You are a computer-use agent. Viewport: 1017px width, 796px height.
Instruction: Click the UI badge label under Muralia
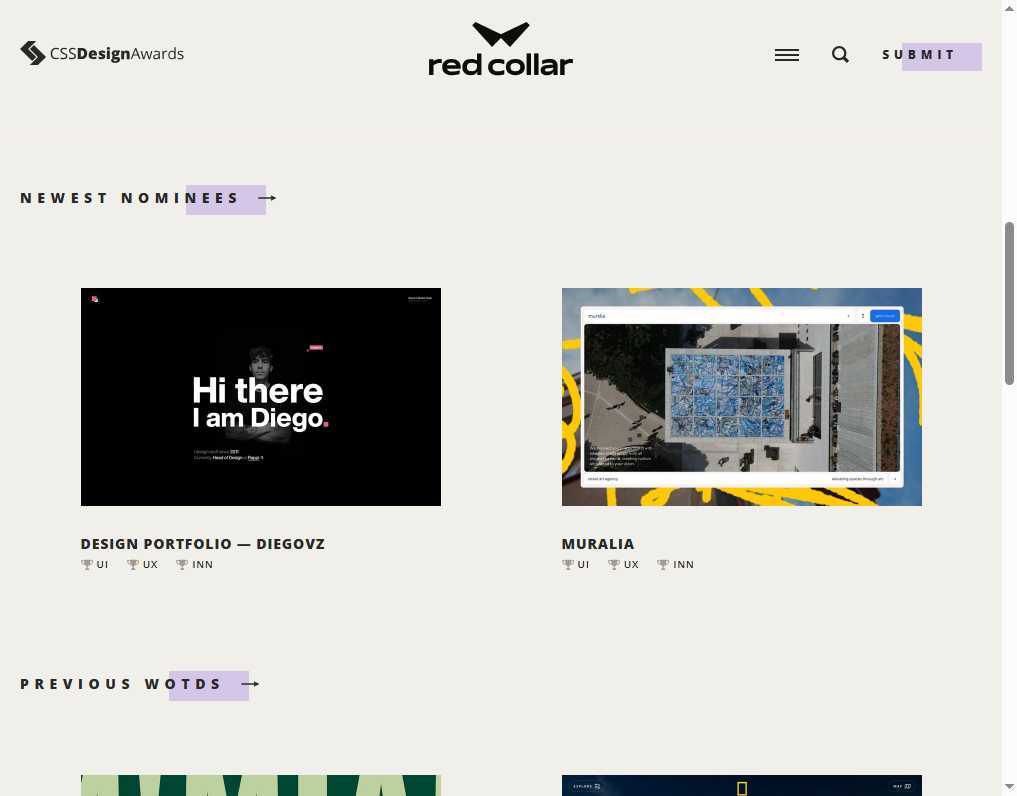(583, 564)
